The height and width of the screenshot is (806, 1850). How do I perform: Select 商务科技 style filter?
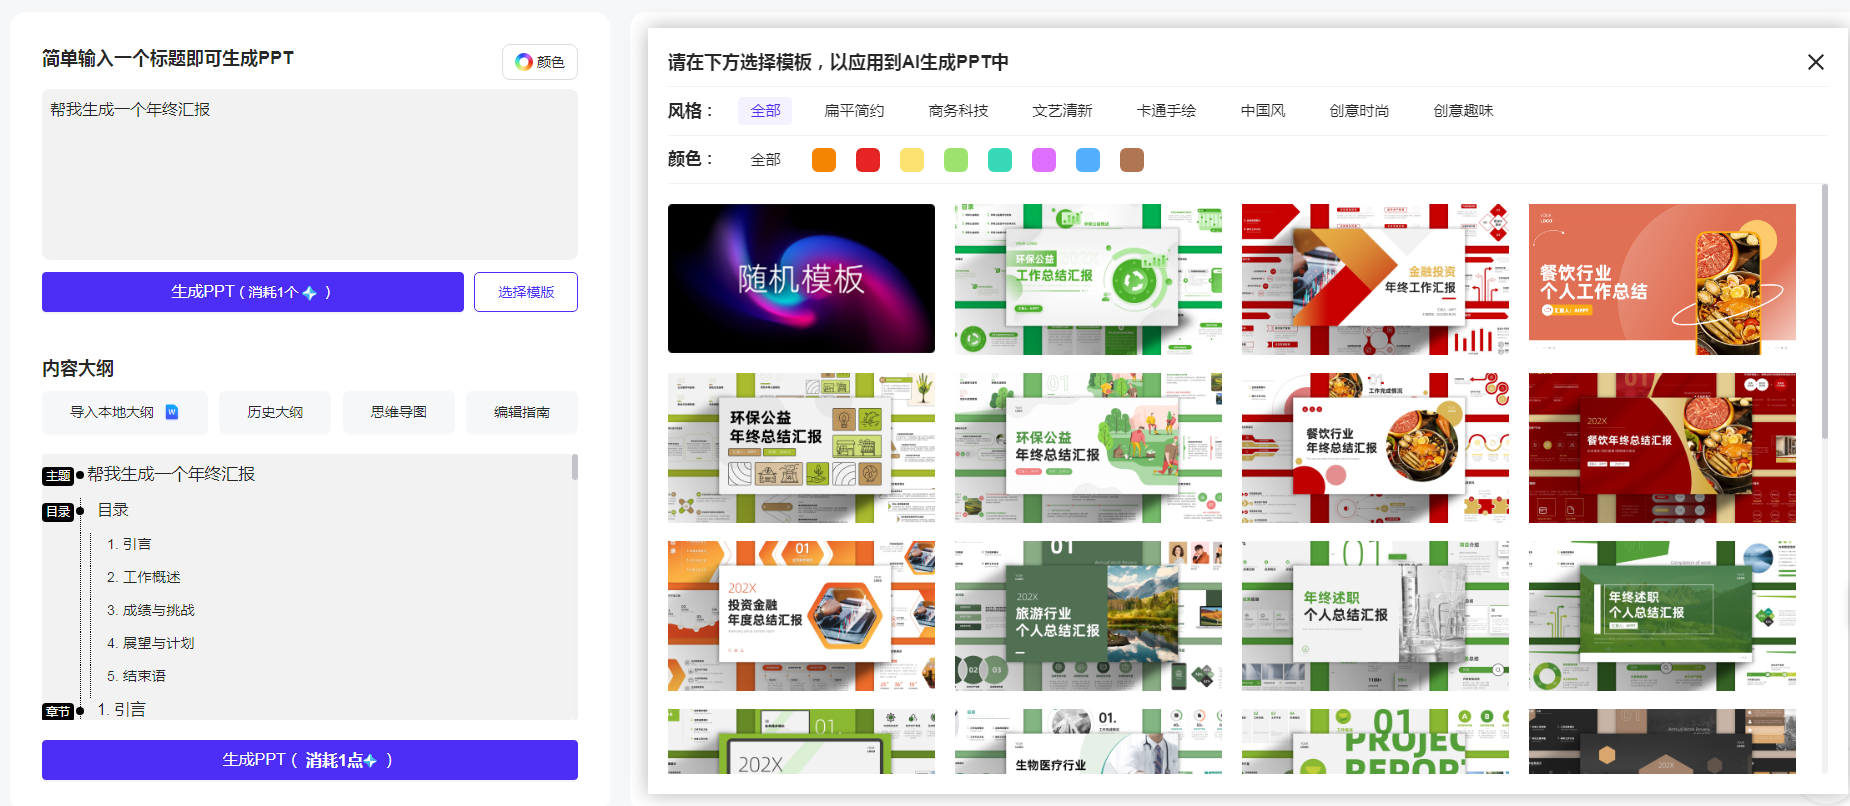958,111
